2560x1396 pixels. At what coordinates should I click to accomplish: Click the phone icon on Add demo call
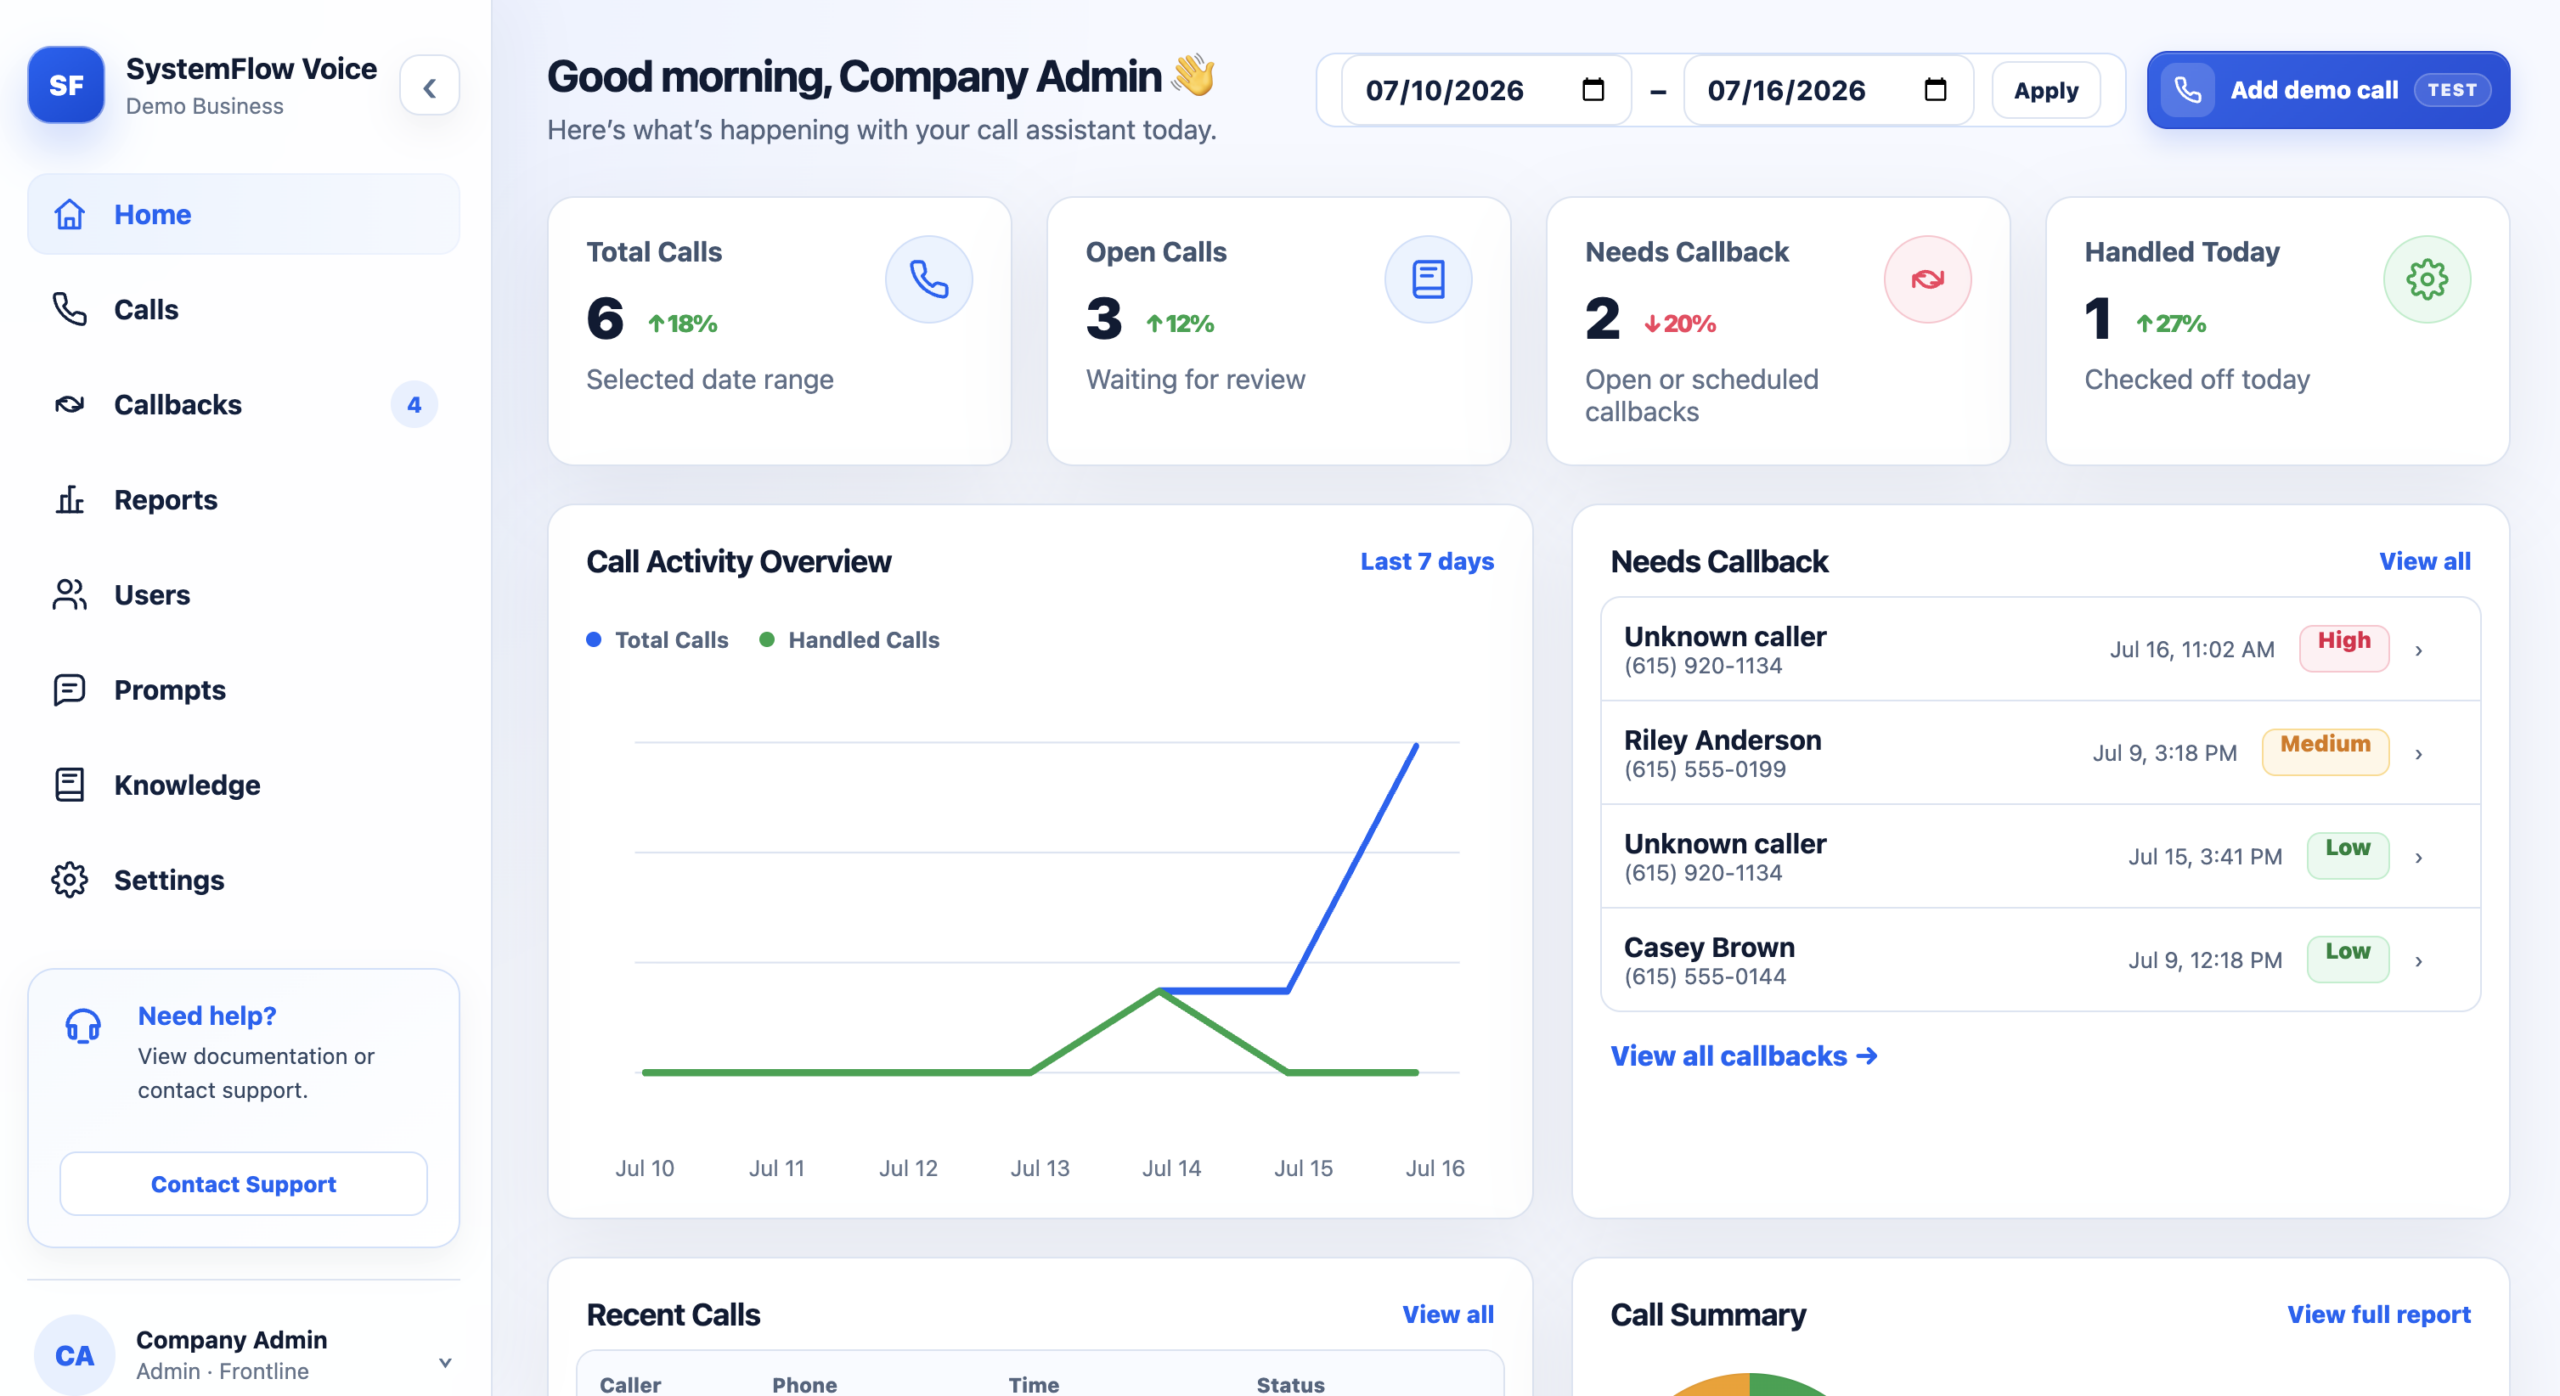click(x=2187, y=90)
